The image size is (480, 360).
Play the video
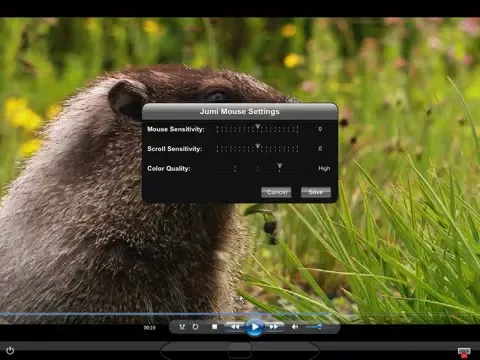point(255,327)
